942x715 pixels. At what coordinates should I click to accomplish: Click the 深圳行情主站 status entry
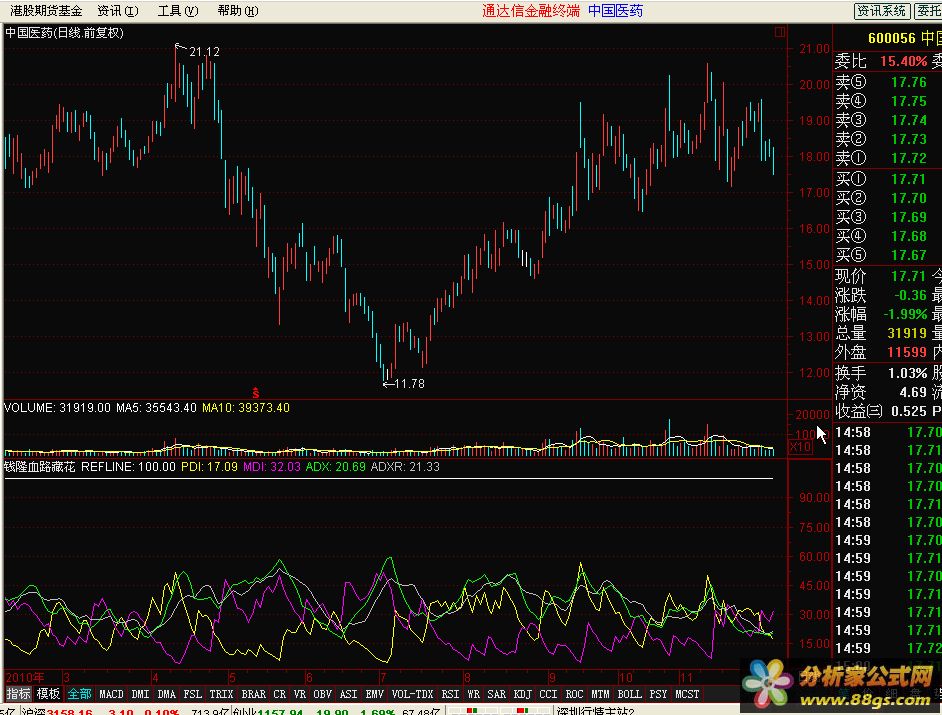point(595,711)
